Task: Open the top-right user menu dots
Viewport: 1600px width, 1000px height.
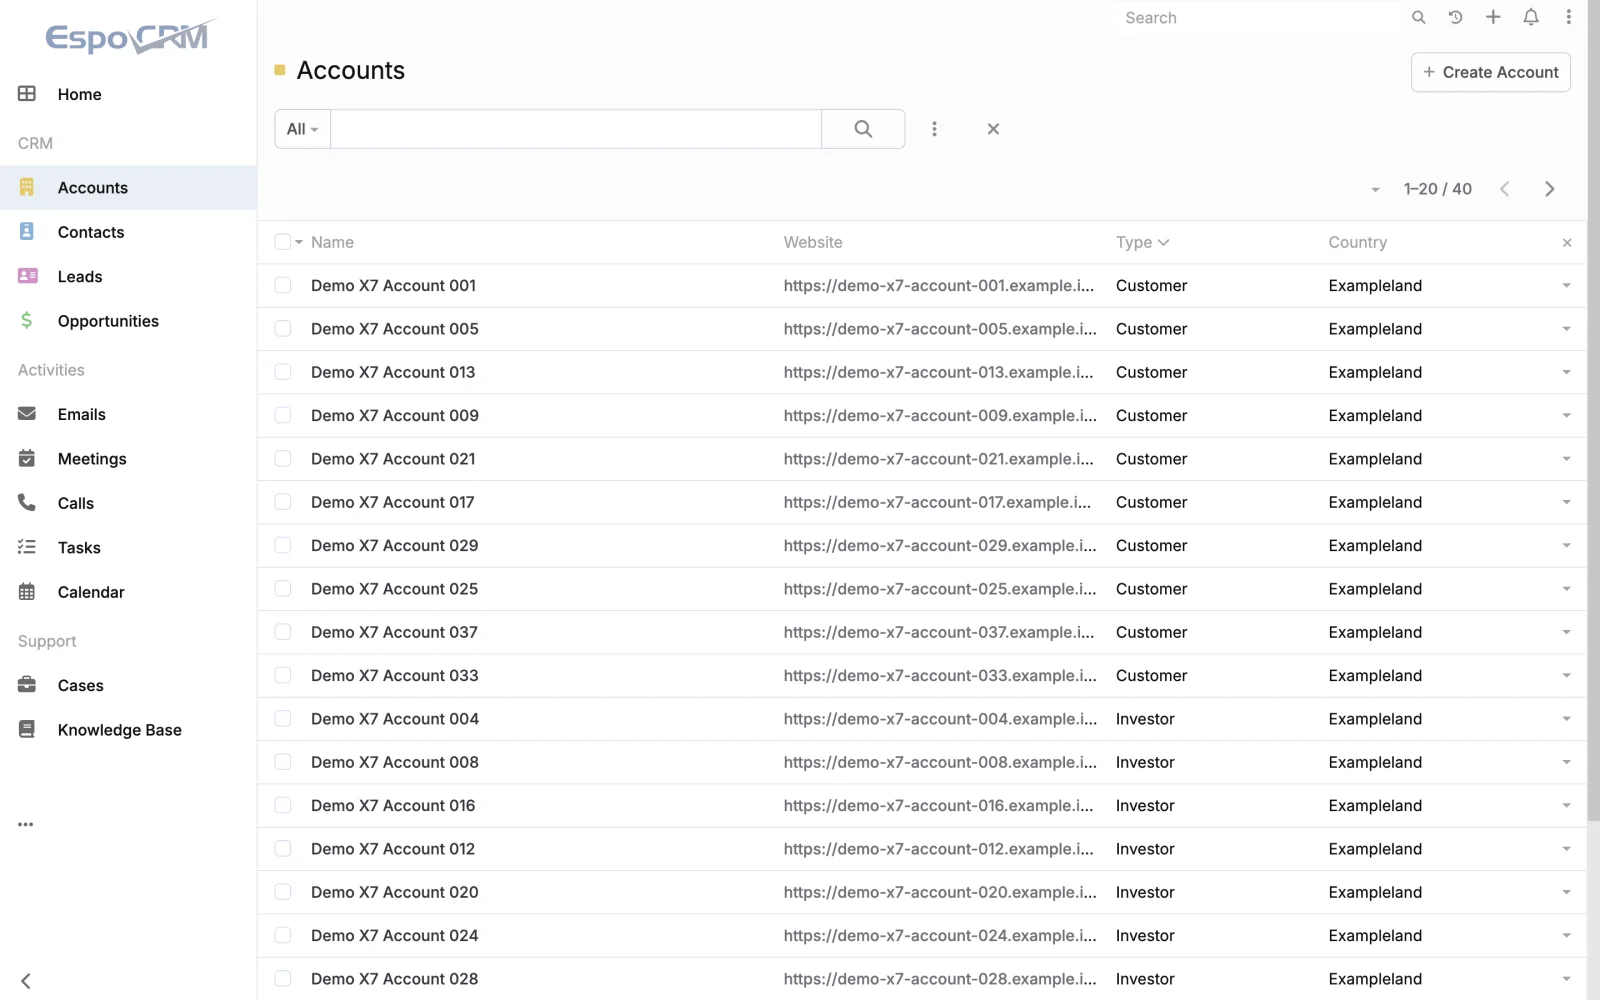Action: 1568,17
